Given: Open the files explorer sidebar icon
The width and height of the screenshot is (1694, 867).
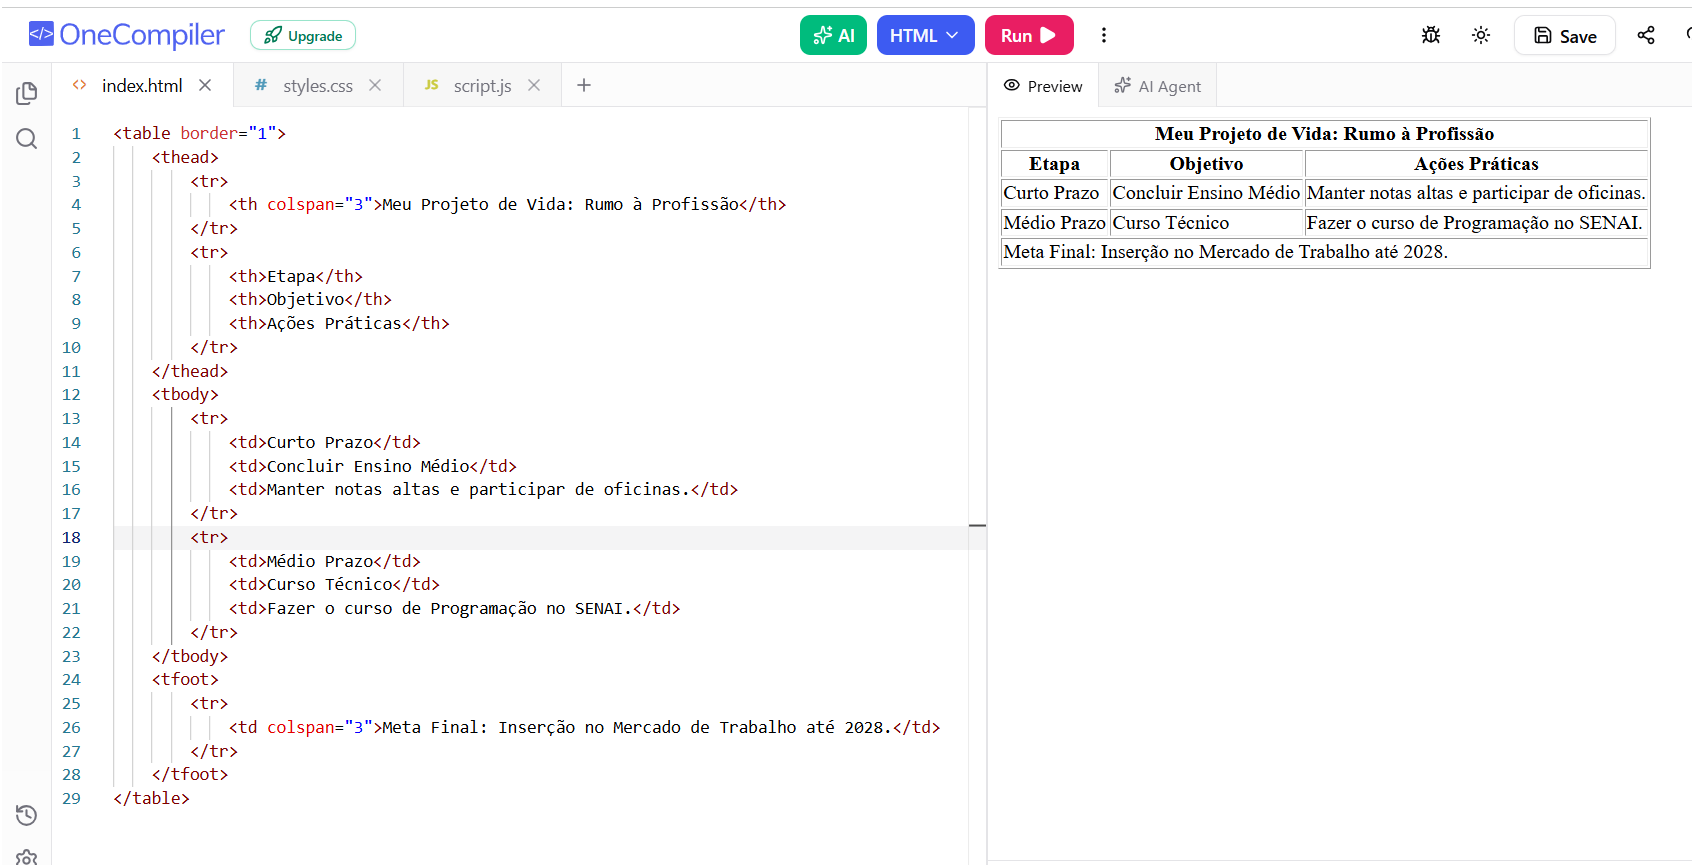Looking at the screenshot, I should pos(27,93).
